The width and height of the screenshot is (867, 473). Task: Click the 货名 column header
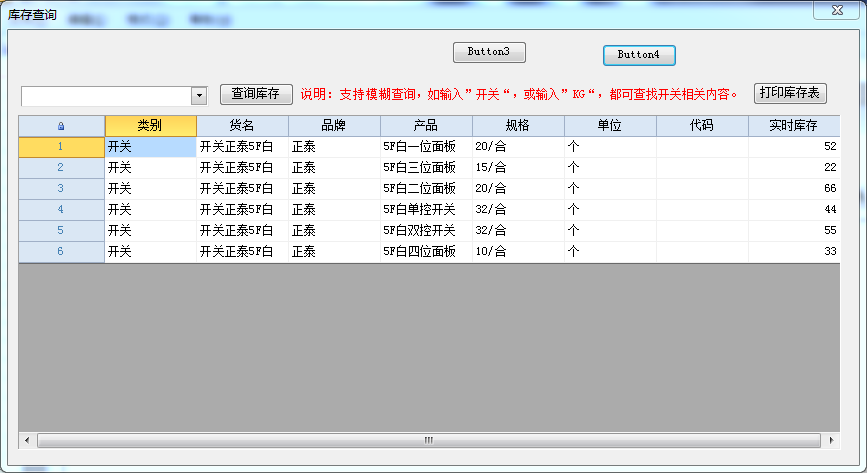242,126
